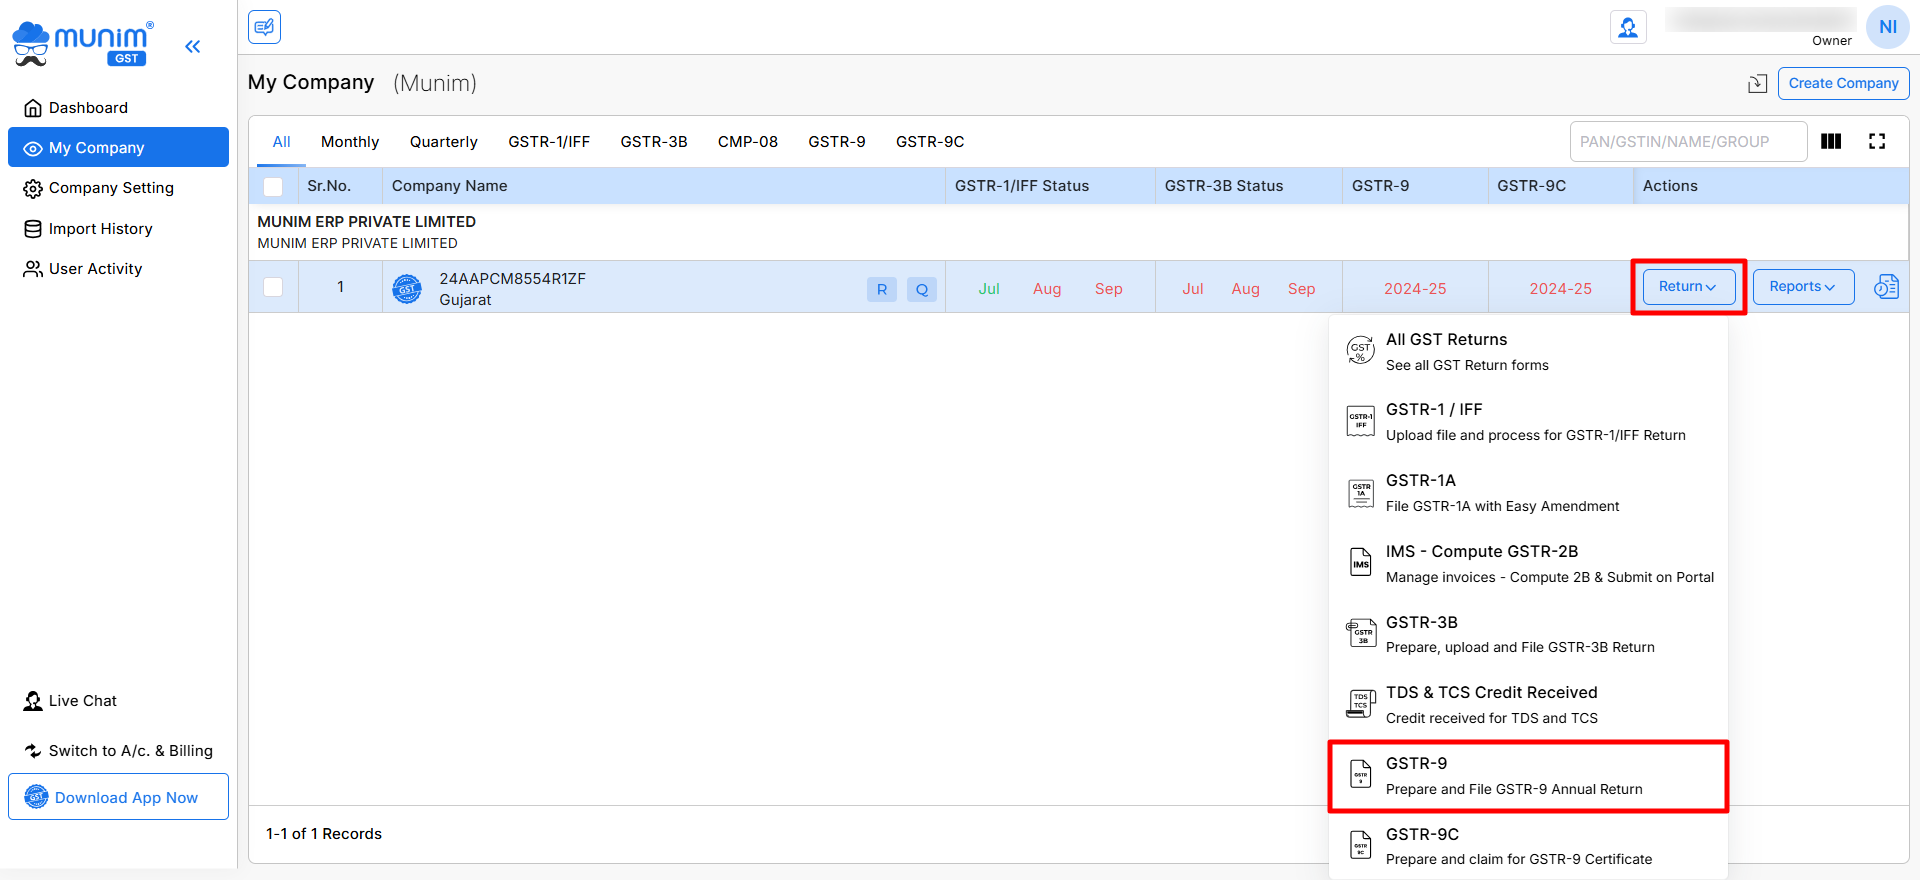Click the All GST Returns icon
1920x881 pixels.
(x=1361, y=351)
